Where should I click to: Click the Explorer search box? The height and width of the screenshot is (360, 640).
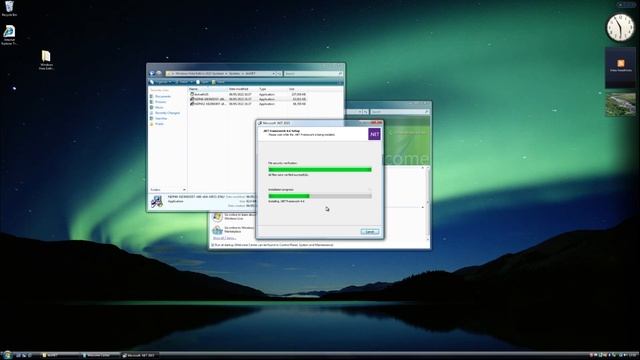(313, 73)
